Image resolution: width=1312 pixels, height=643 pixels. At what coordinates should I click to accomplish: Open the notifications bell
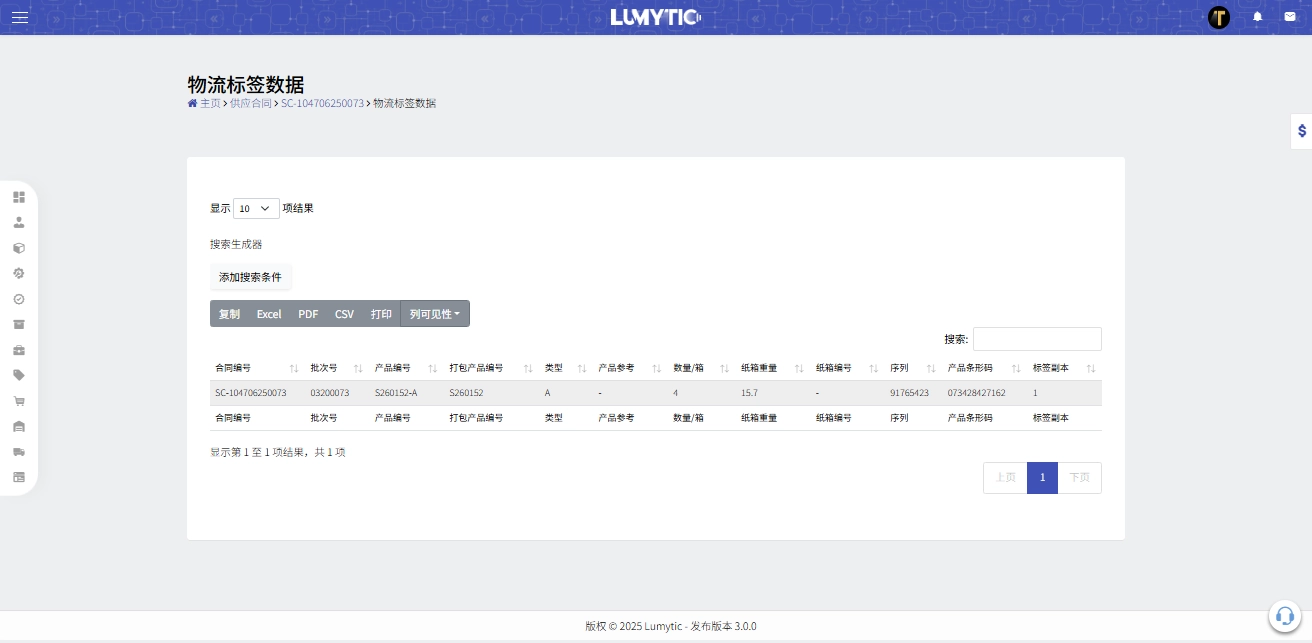(1258, 17)
